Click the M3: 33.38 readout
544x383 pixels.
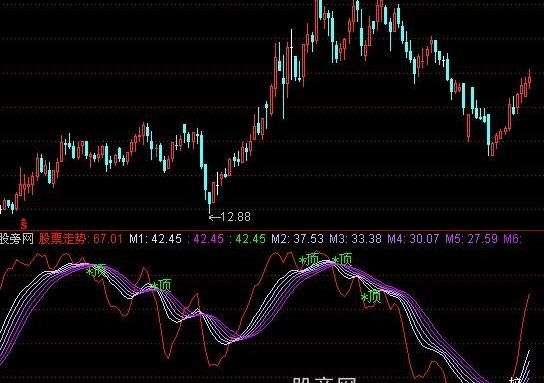[355, 239]
